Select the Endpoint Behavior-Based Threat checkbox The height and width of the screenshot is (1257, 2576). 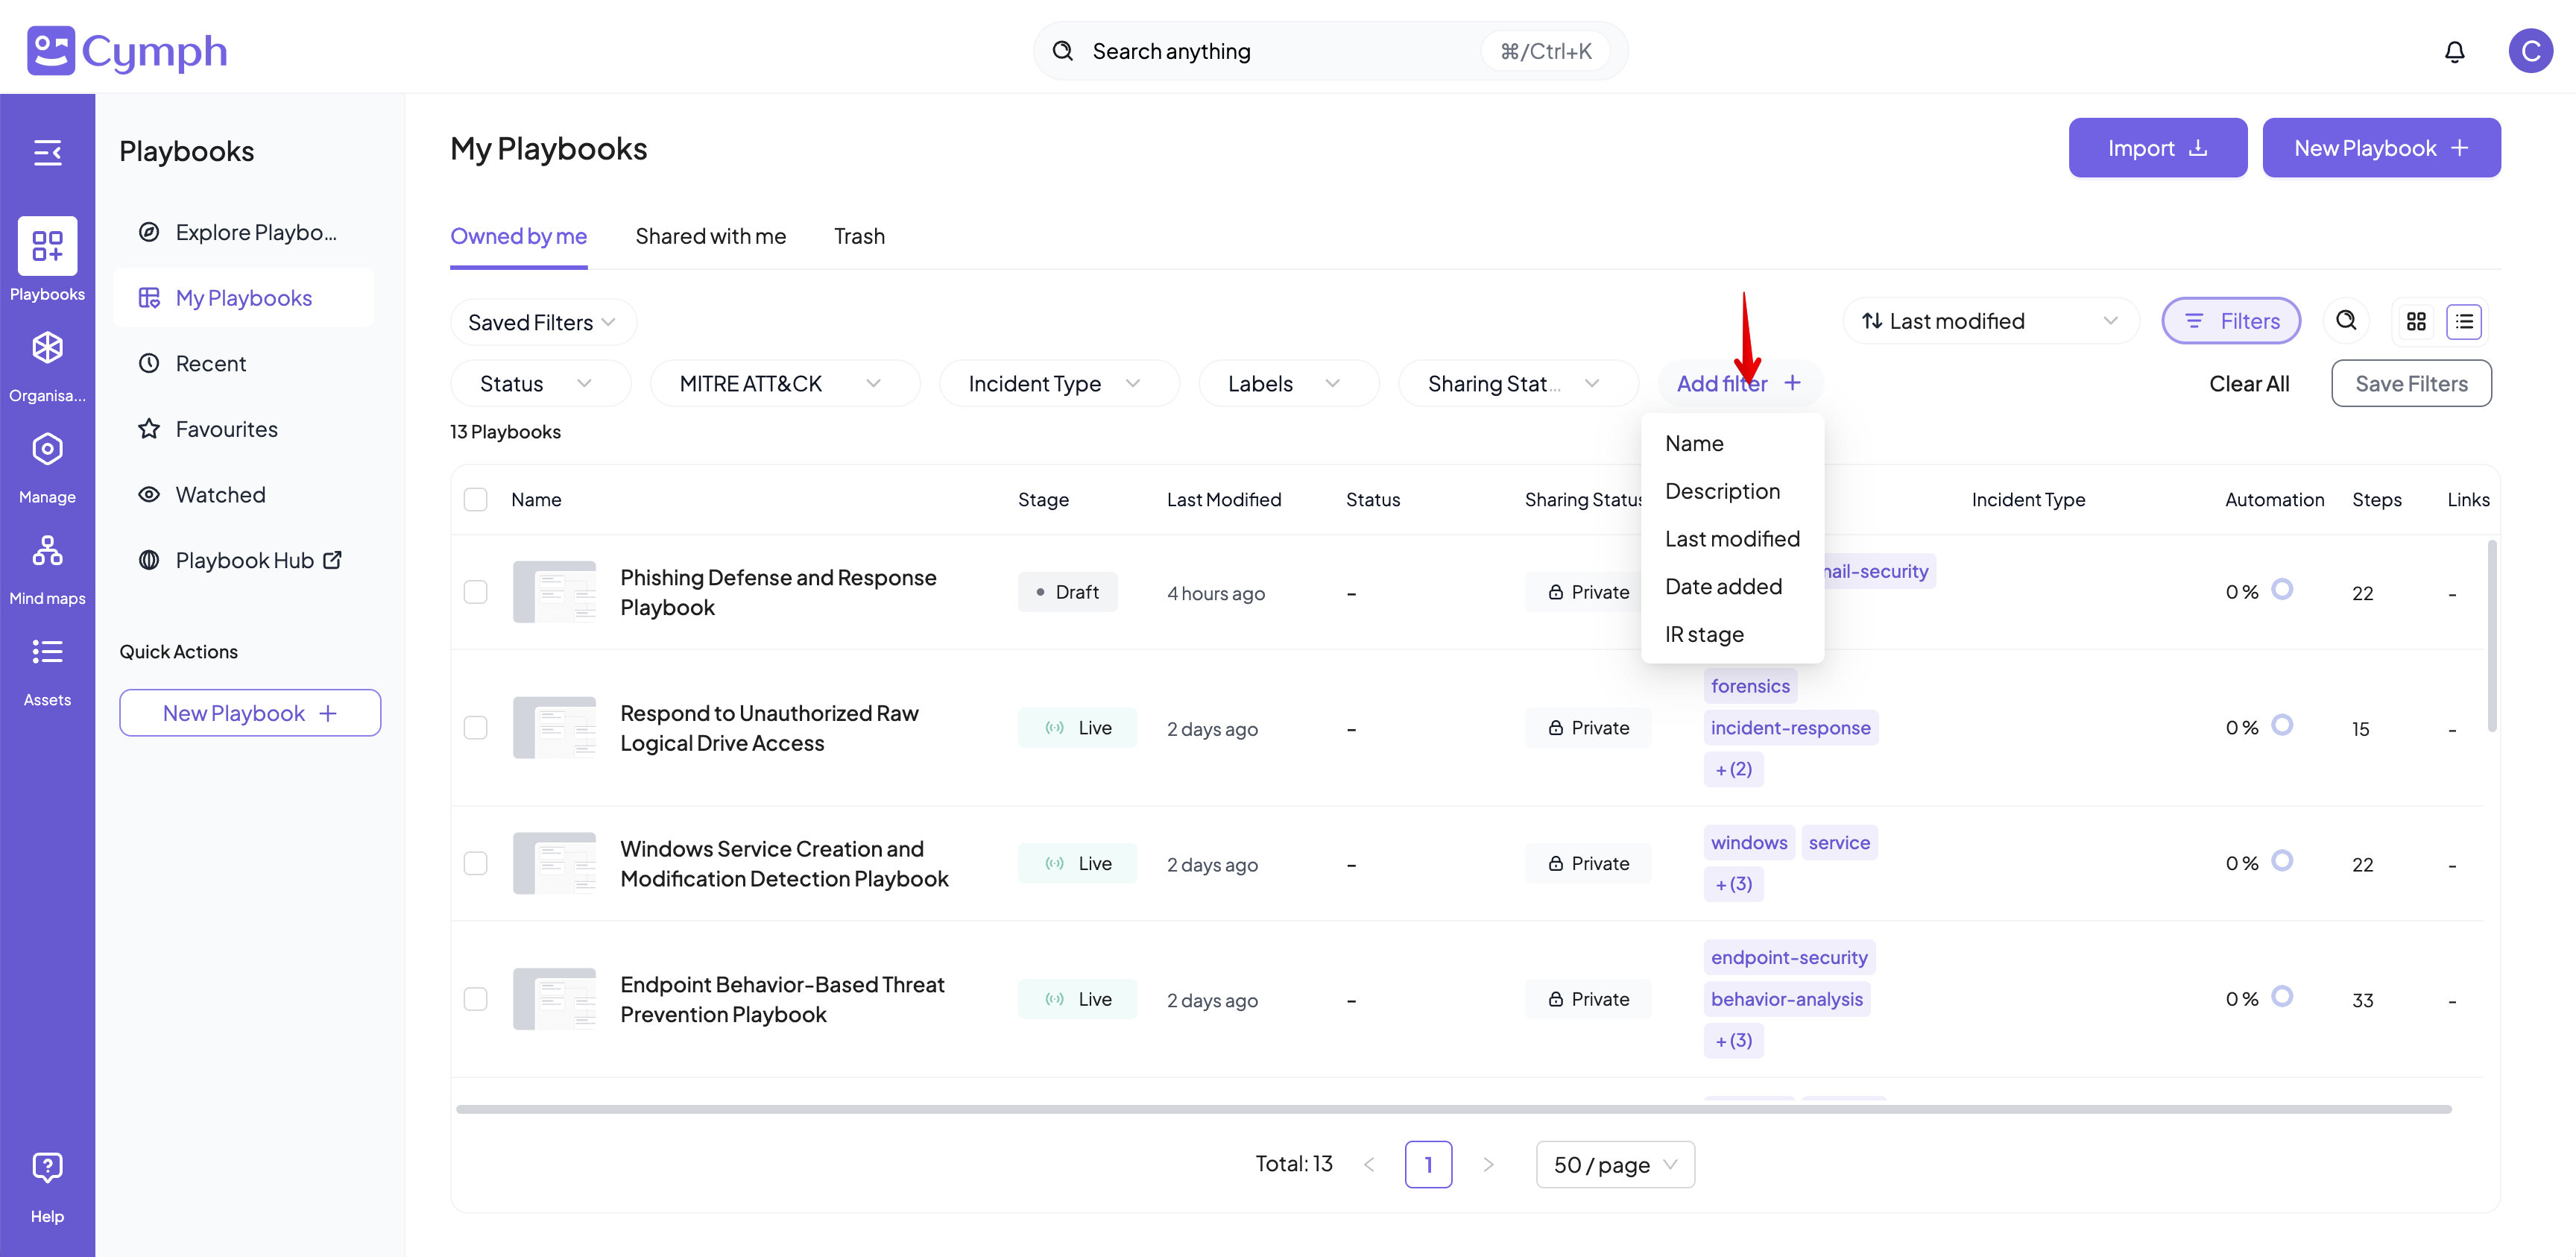pyautogui.click(x=475, y=999)
